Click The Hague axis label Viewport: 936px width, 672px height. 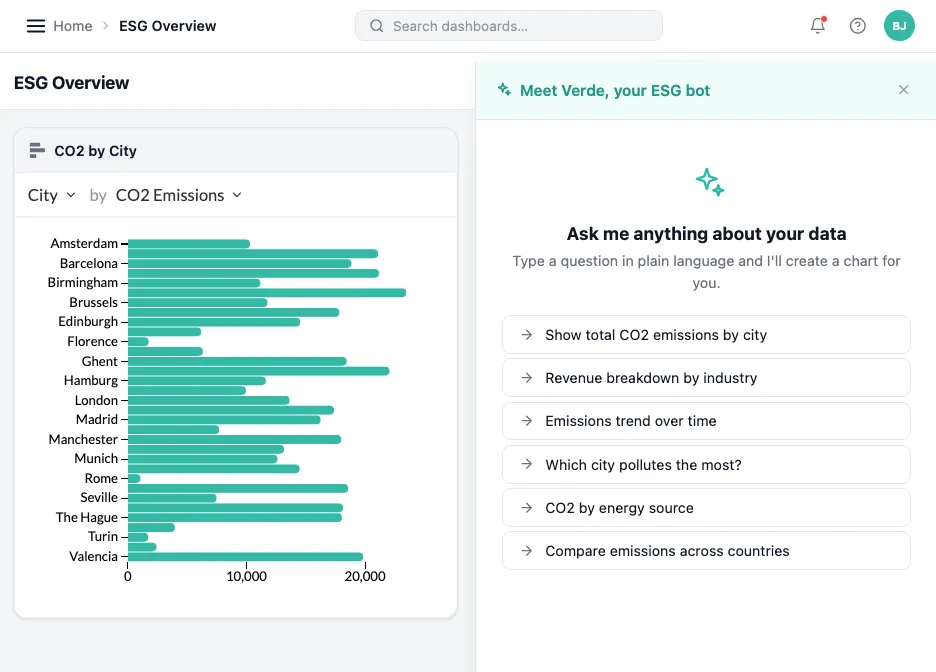pyautogui.click(x=87, y=517)
